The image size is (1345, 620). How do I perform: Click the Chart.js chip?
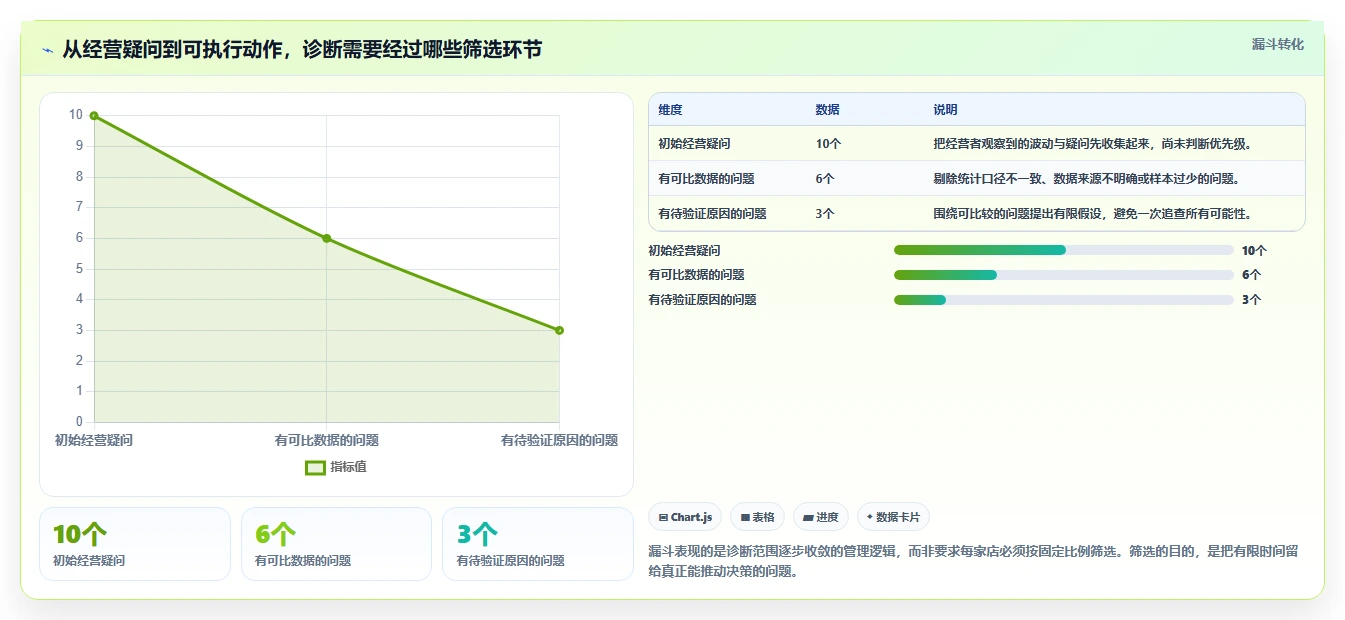(x=685, y=517)
